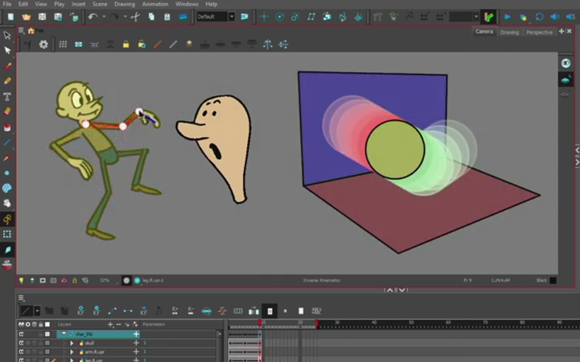Select the Rotate tool in top toolbar
The height and width of the screenshot is (362, 580).
(280, 17)
